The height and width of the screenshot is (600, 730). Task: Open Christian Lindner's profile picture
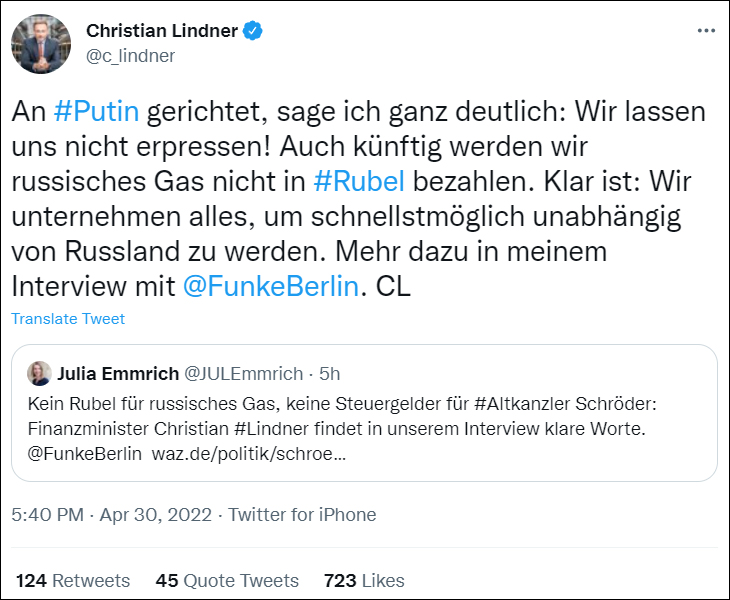[x=41, y=43]
